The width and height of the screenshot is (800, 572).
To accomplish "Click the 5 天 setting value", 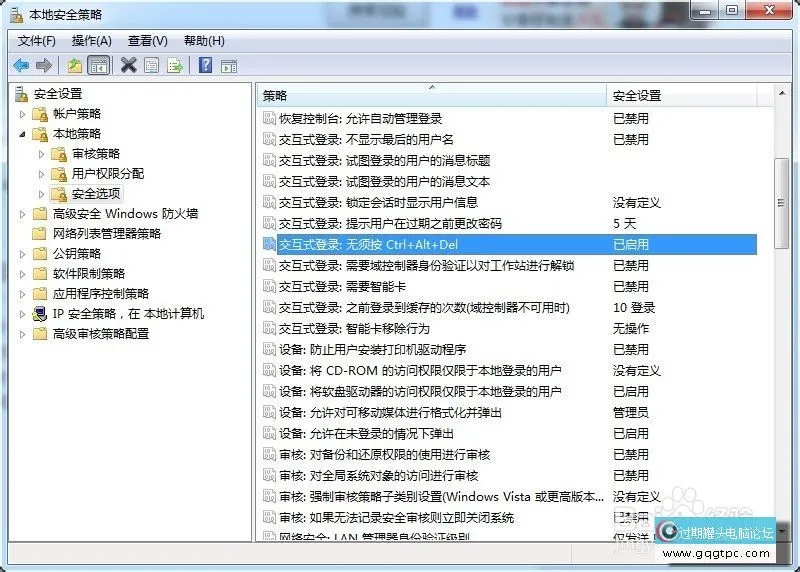I will (624, 223).
